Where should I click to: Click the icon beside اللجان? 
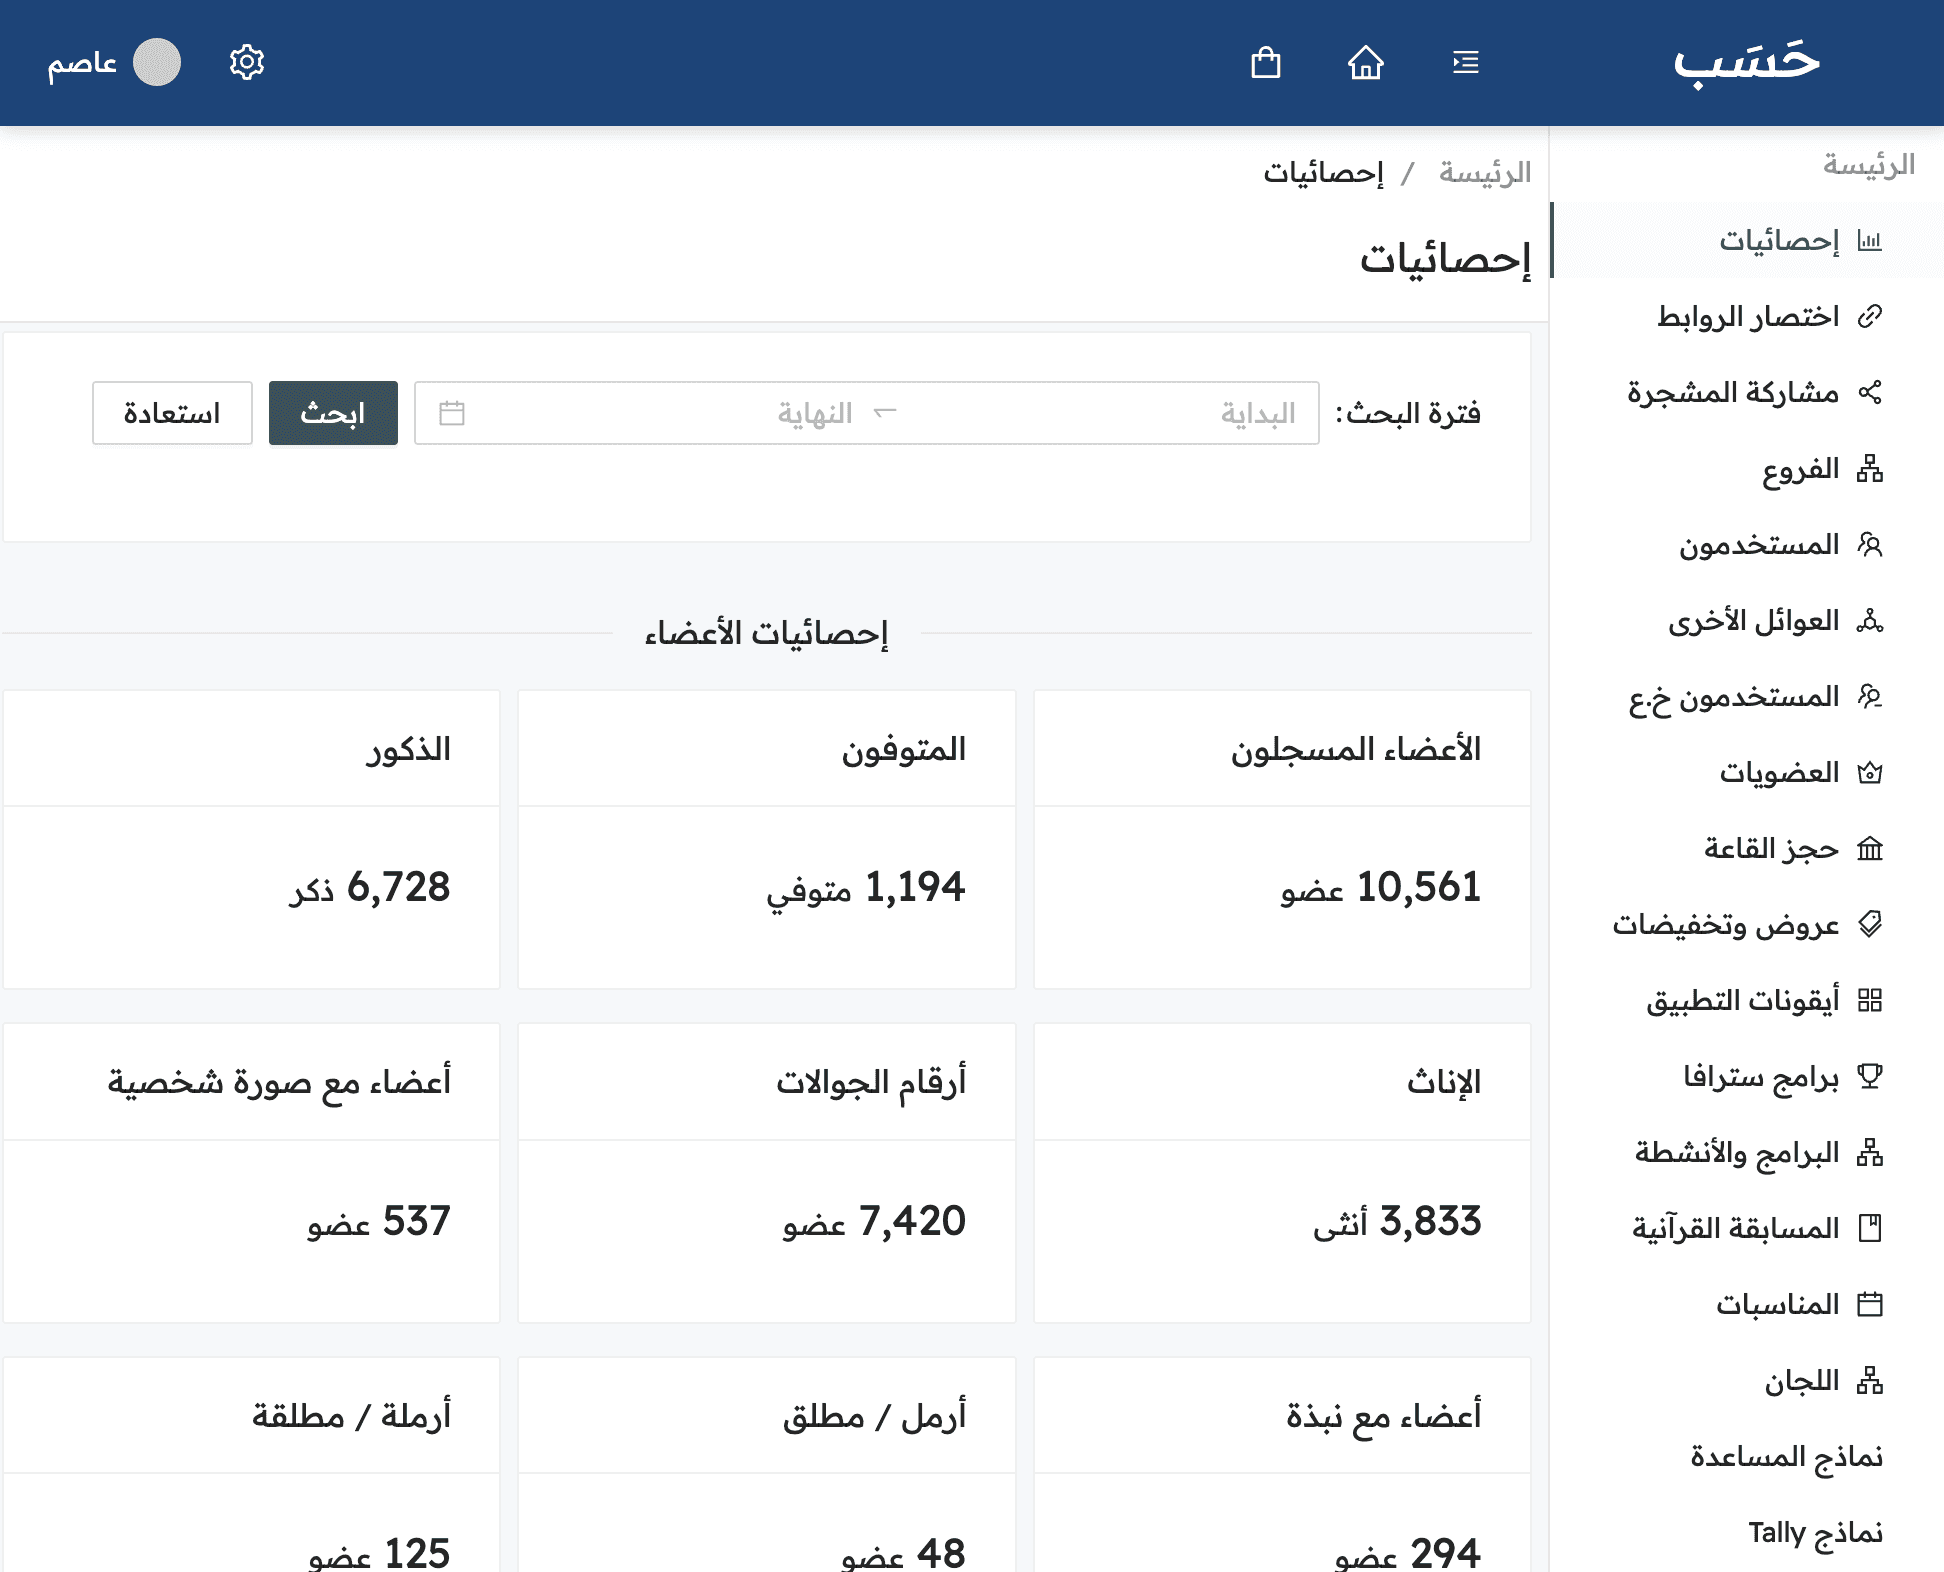(x=1870, y=1381)
